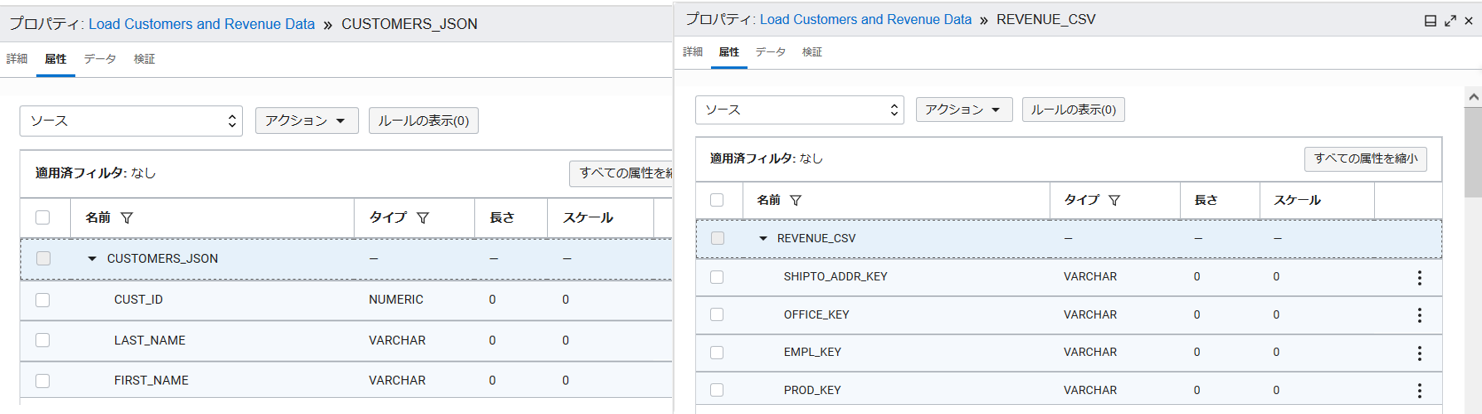
Task: Tick the LAST_NAME row checkbox
Action: (x=42, y=340)
